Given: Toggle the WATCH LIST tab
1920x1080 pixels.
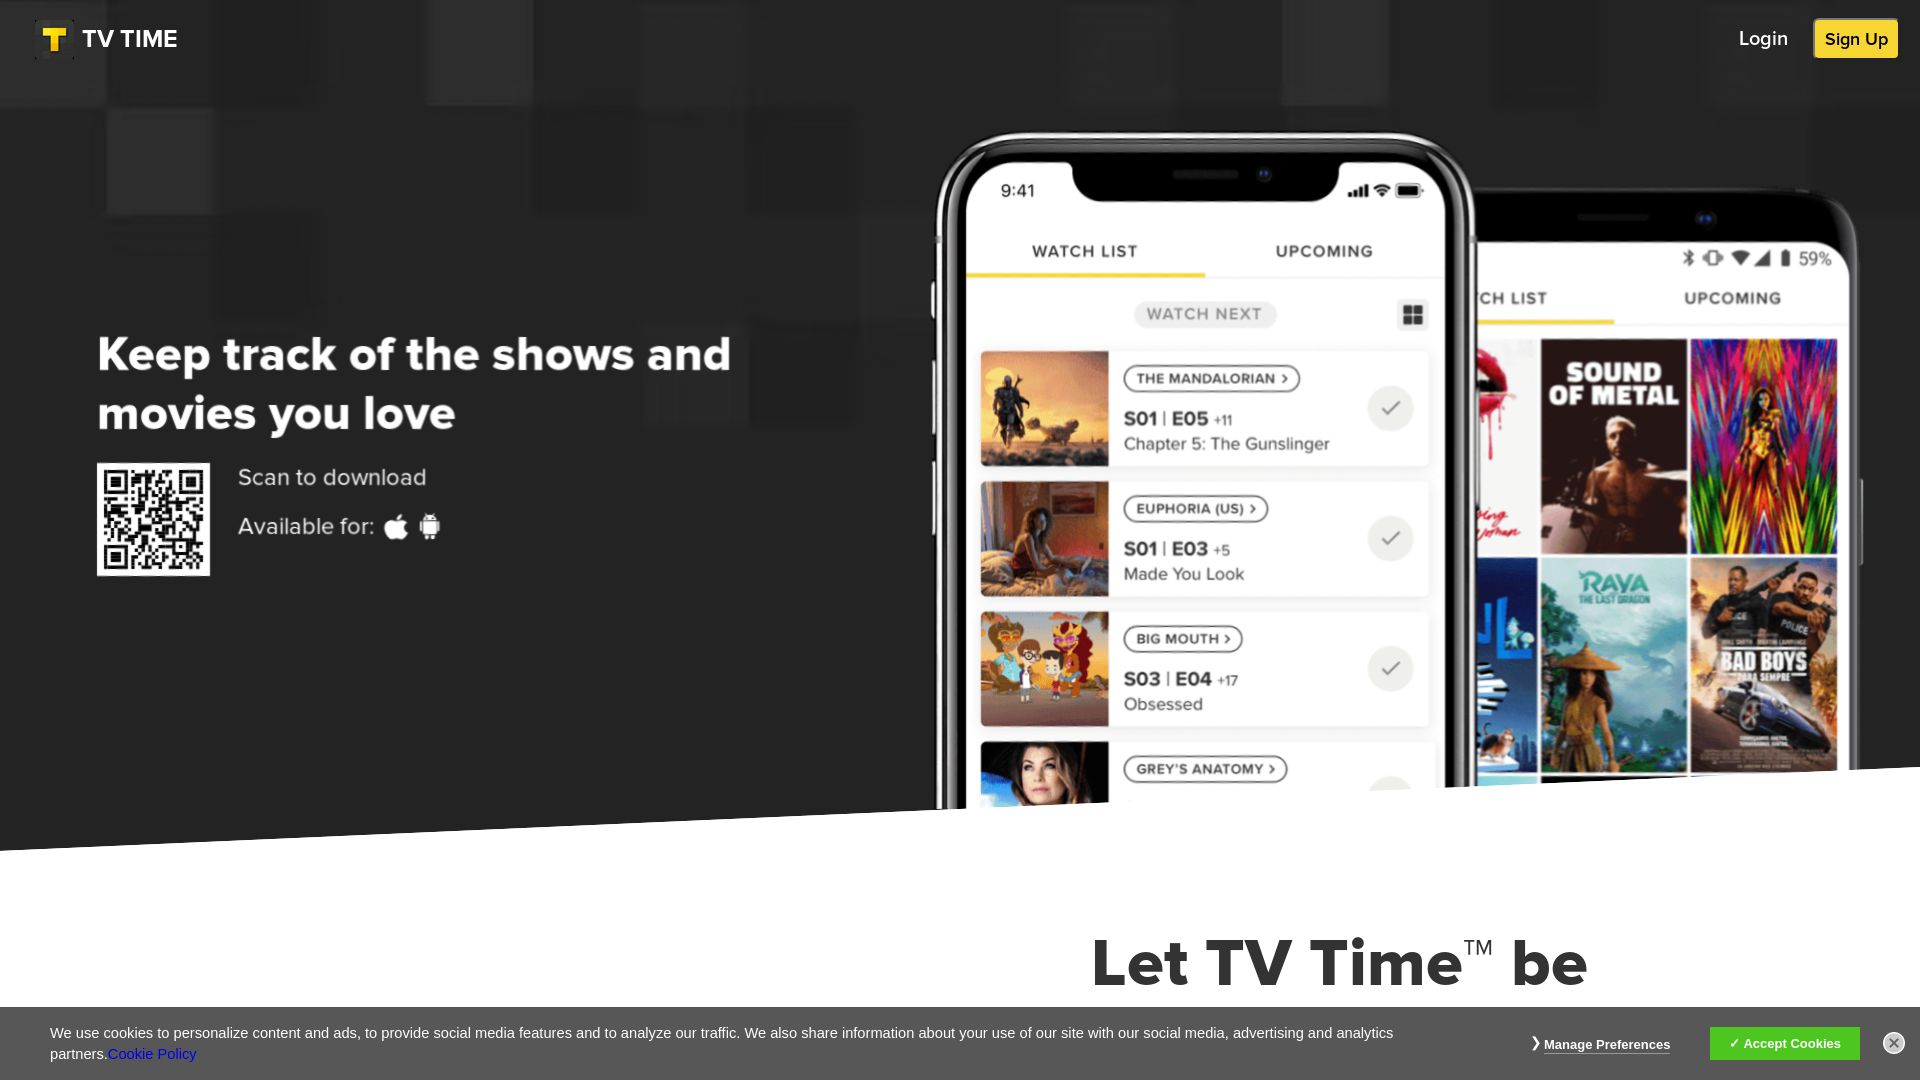Looking at the screenshot, I should click(1085, 251).
